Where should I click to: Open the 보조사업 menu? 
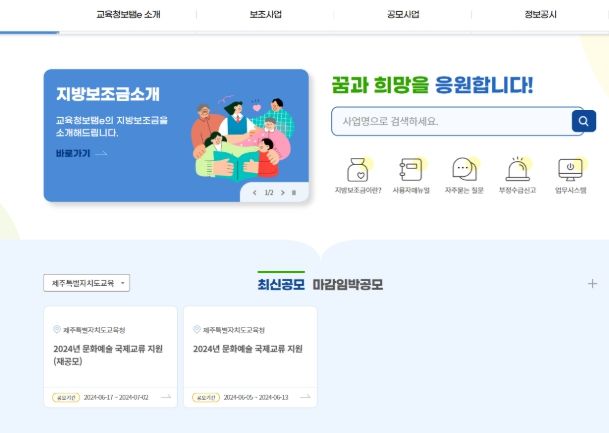265,15
